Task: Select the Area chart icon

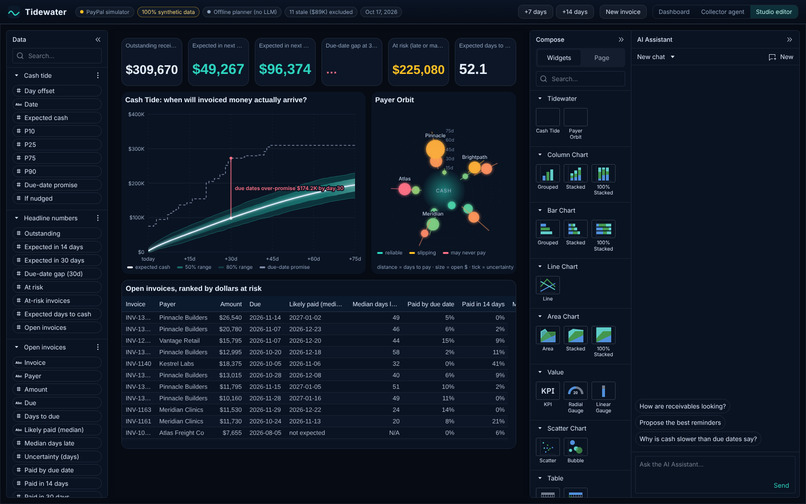Action: point(548,335)
